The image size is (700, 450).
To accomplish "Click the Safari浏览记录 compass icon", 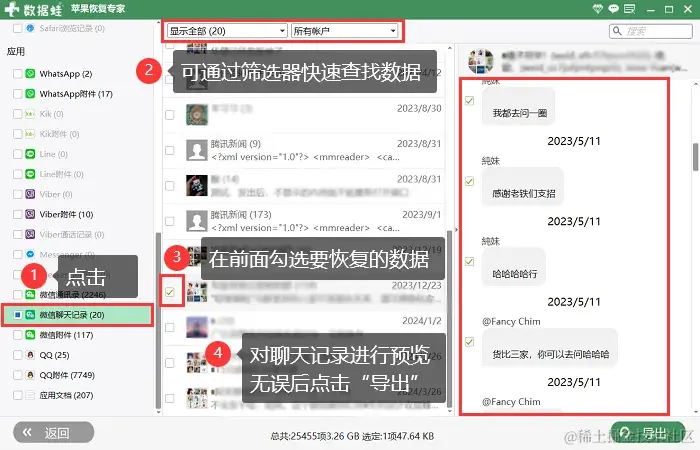I will coord(30,28).
